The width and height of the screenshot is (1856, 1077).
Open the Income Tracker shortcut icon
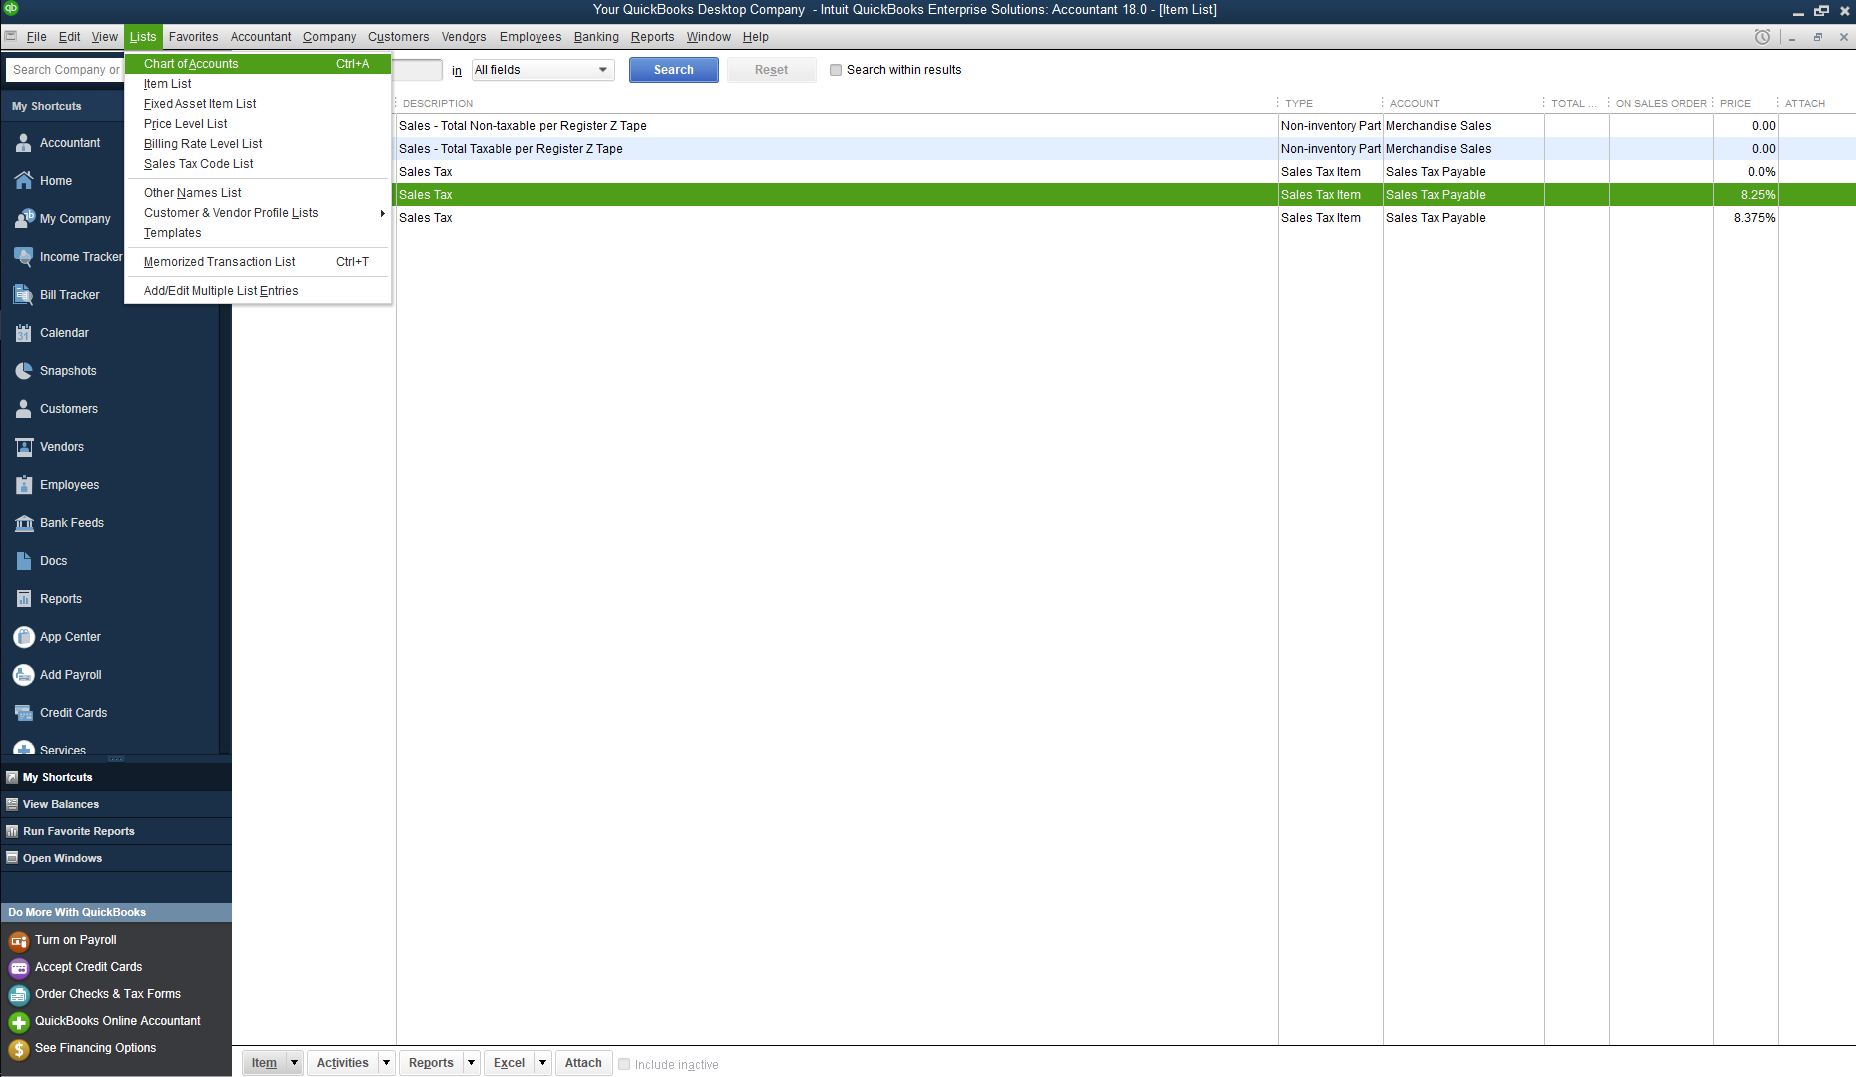[x=23, y=257]
